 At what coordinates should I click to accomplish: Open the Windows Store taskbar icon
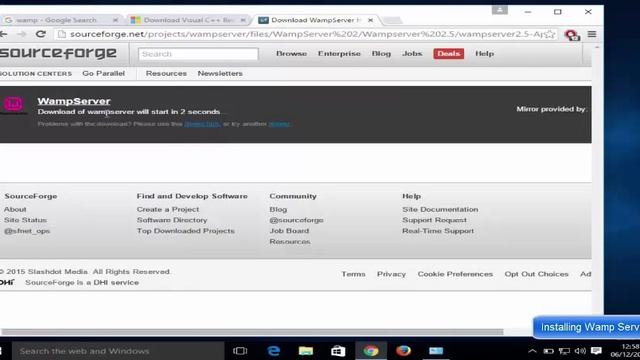pos(338,351)
